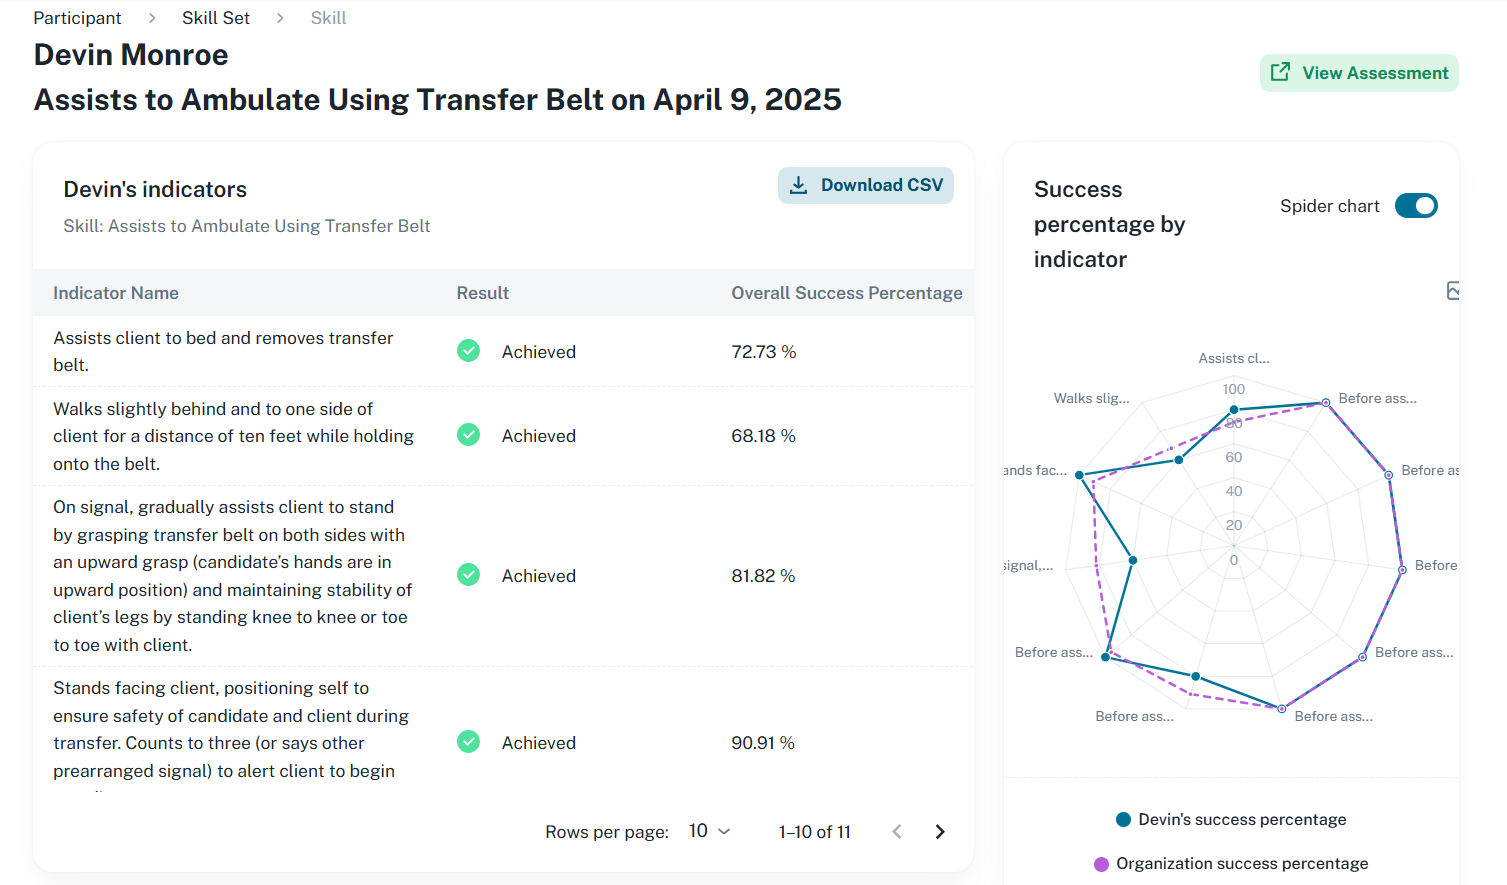Toggle Devin's success percentage legend series
The image size is (1507, 885).
pyautogui.click(x=1231, y=820)
